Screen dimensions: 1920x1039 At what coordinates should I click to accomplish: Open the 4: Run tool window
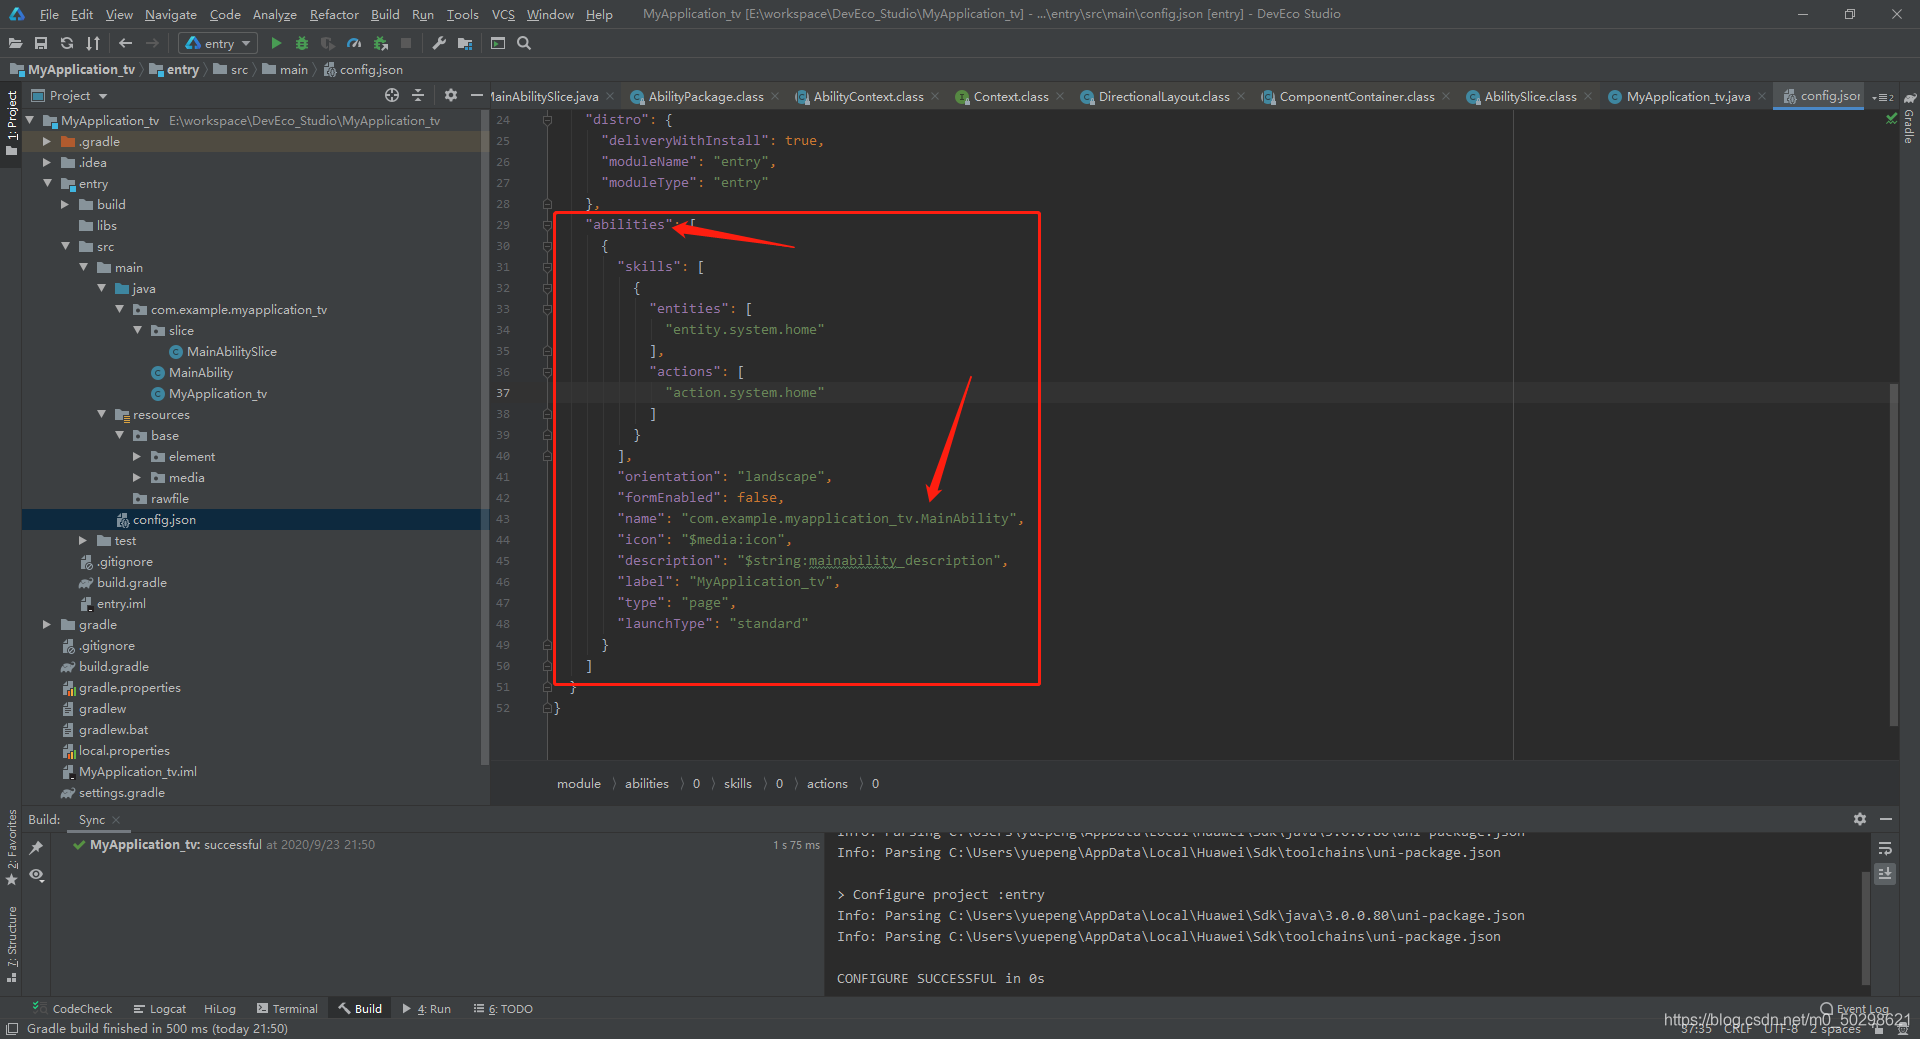(x=427, y=1009)
